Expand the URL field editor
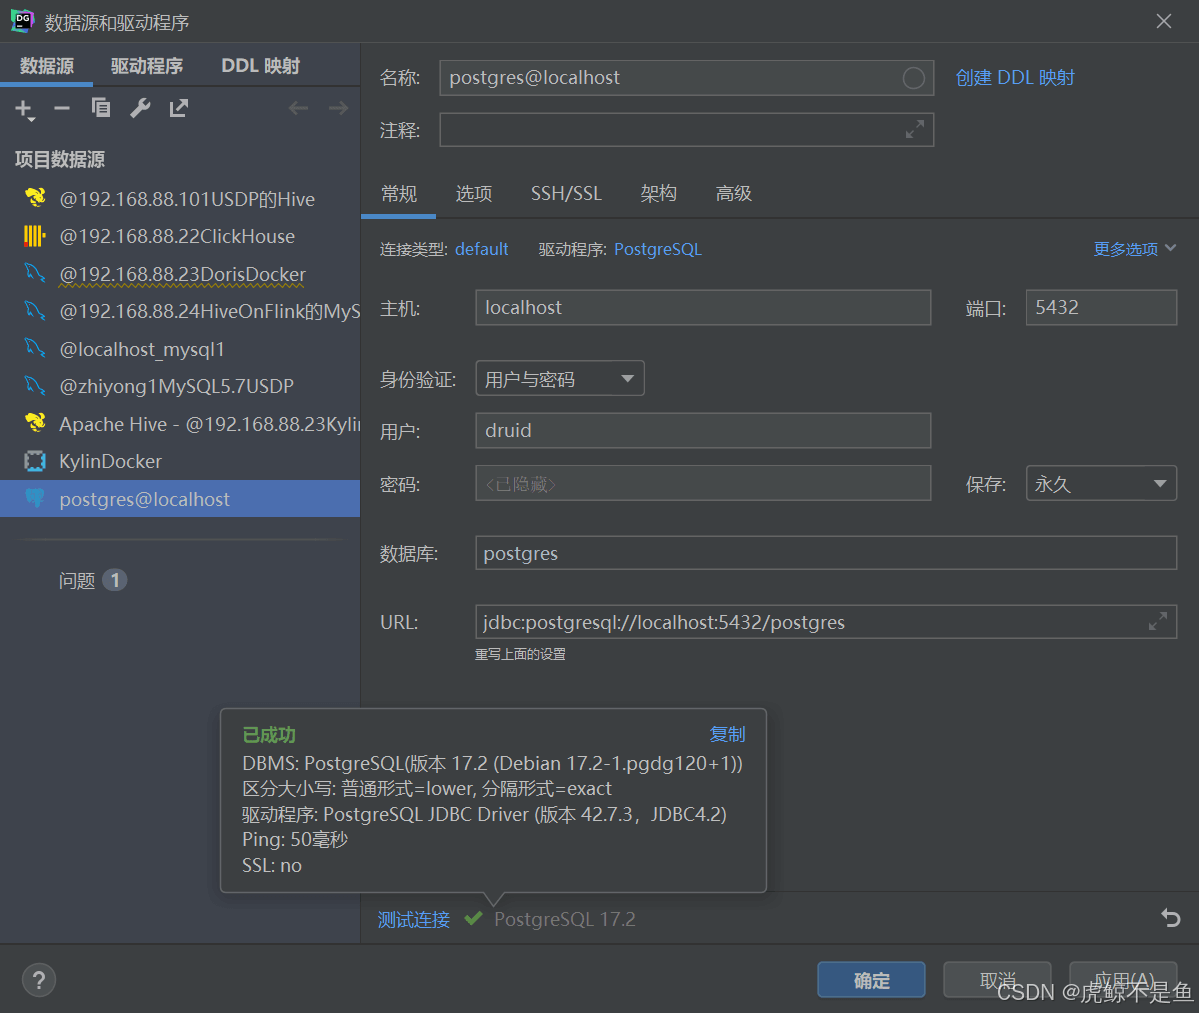This screenshot has width=1199, height=1013. (x=1158, y=622)
